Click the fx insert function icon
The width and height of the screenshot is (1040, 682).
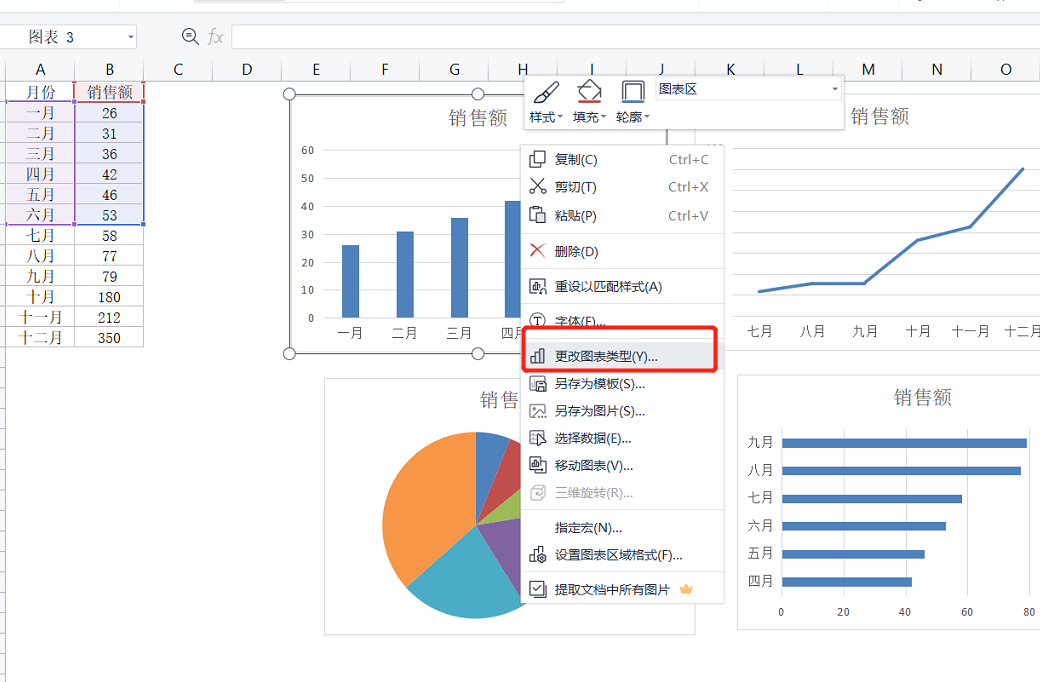pos(215,36)
